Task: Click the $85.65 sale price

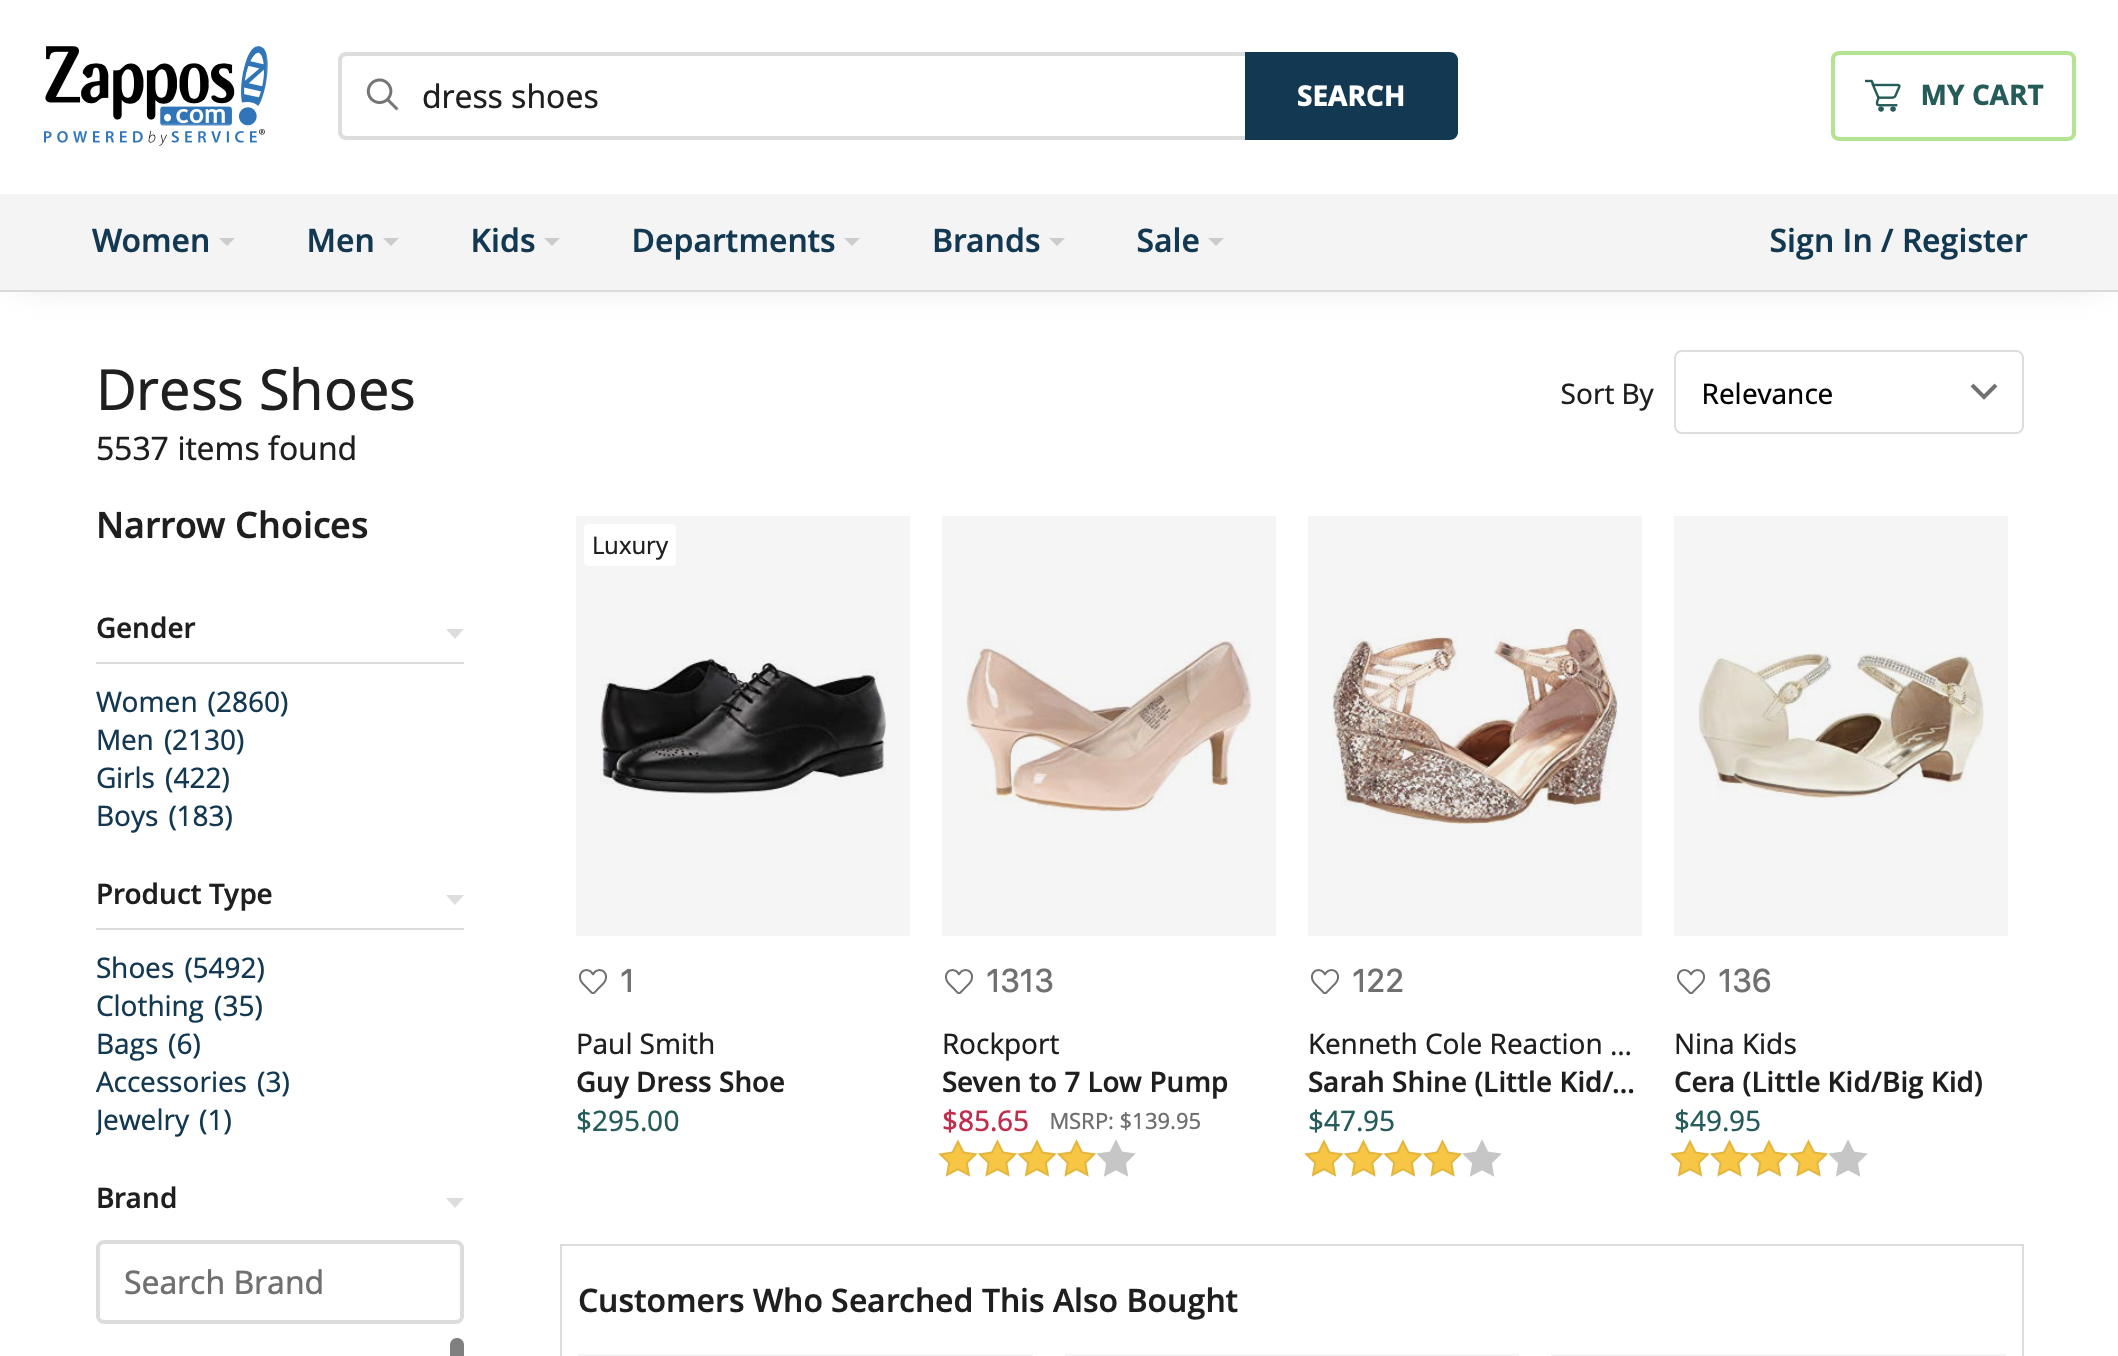Action: click(985, 1121)
